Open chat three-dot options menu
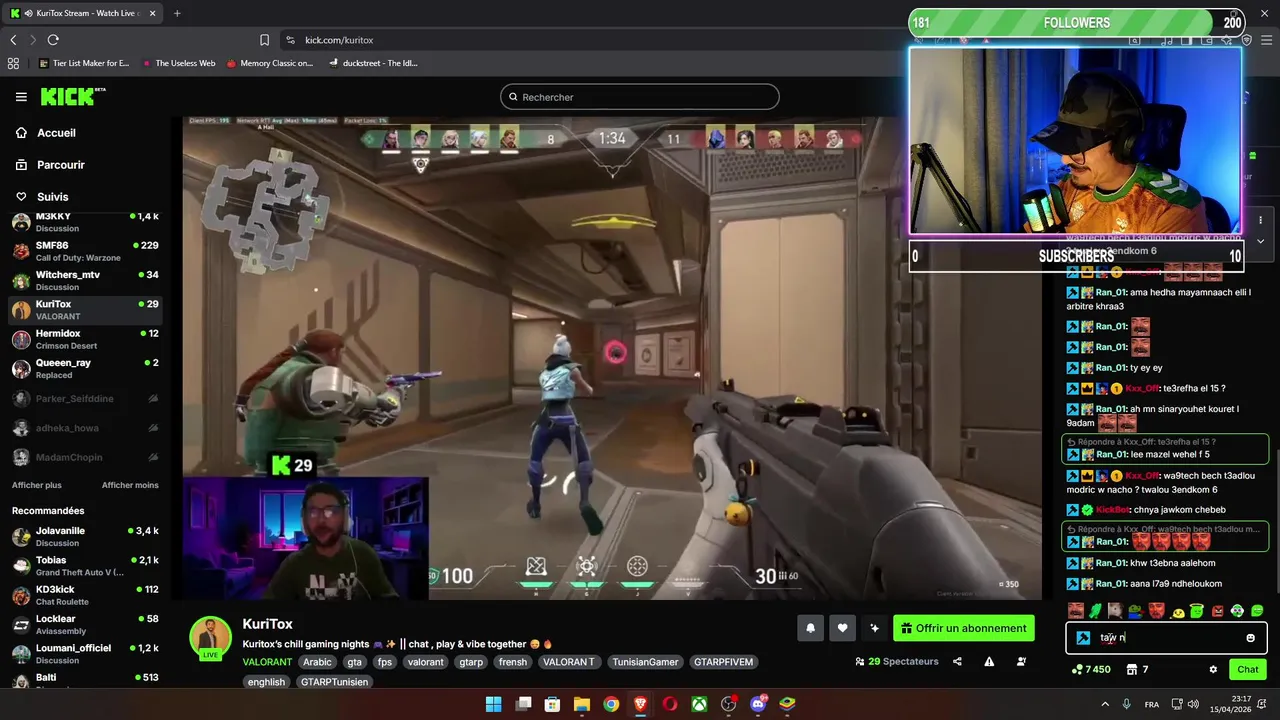Image resolution: width=1280 pixels, height=720 pixels. 1260,220
